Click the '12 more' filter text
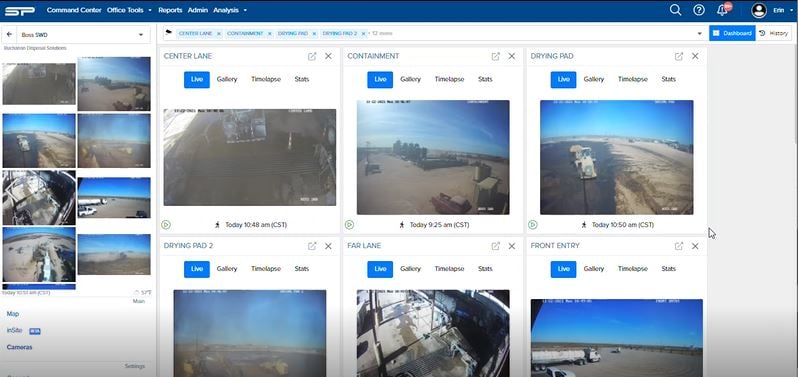Viewport: 798px width, 377px height. pos(382,33)
